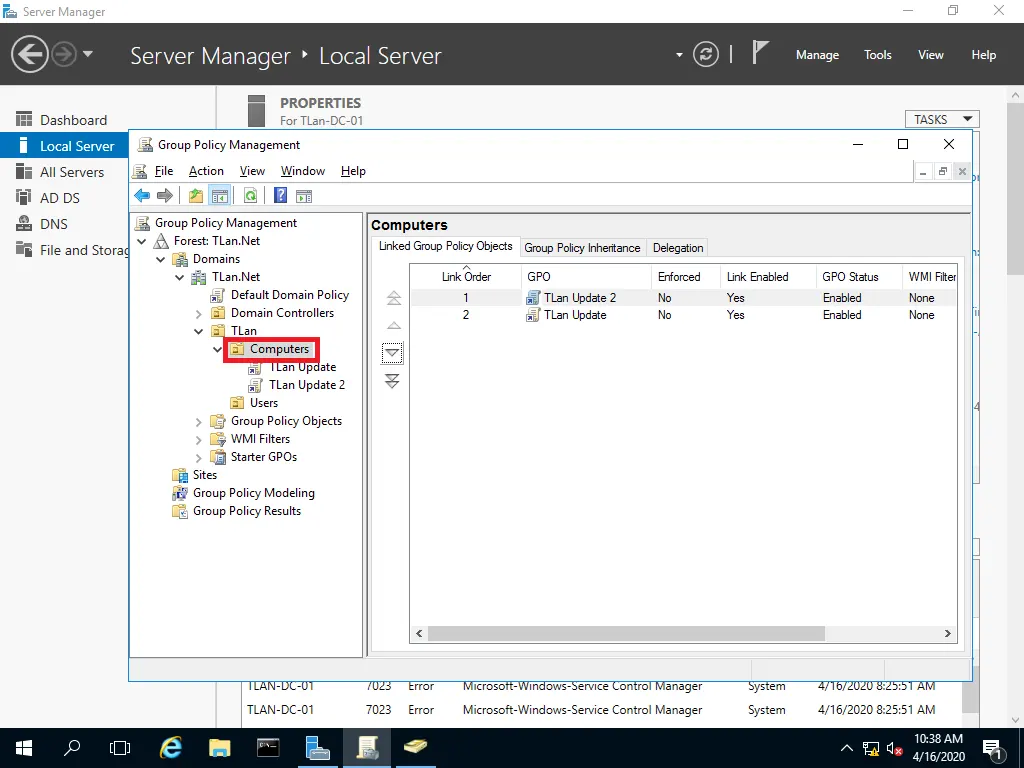Image resolution: width=1024 pixels, height=768 pixels.
Task: Open the Tools menu in Server Manager
Action: (x=877, y=55)
